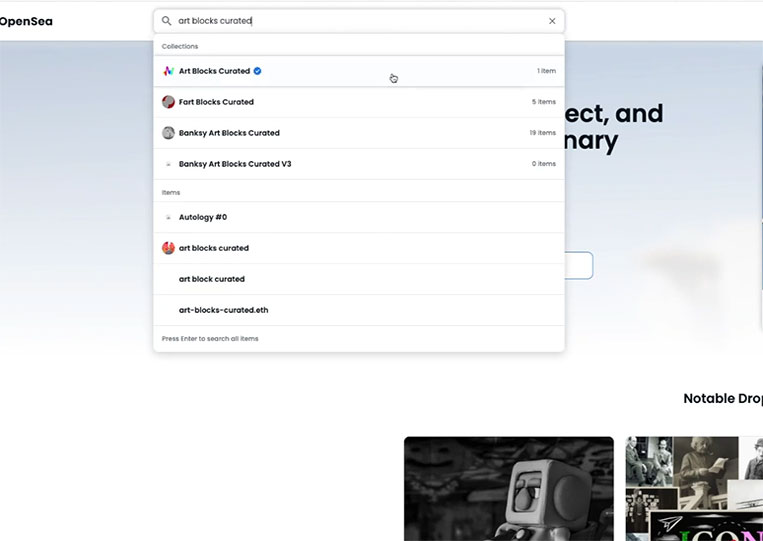This screenshot has width=763, height=541.
Task: Choose Banksy Art Blocks Curated result
Action: pos(359,133)
